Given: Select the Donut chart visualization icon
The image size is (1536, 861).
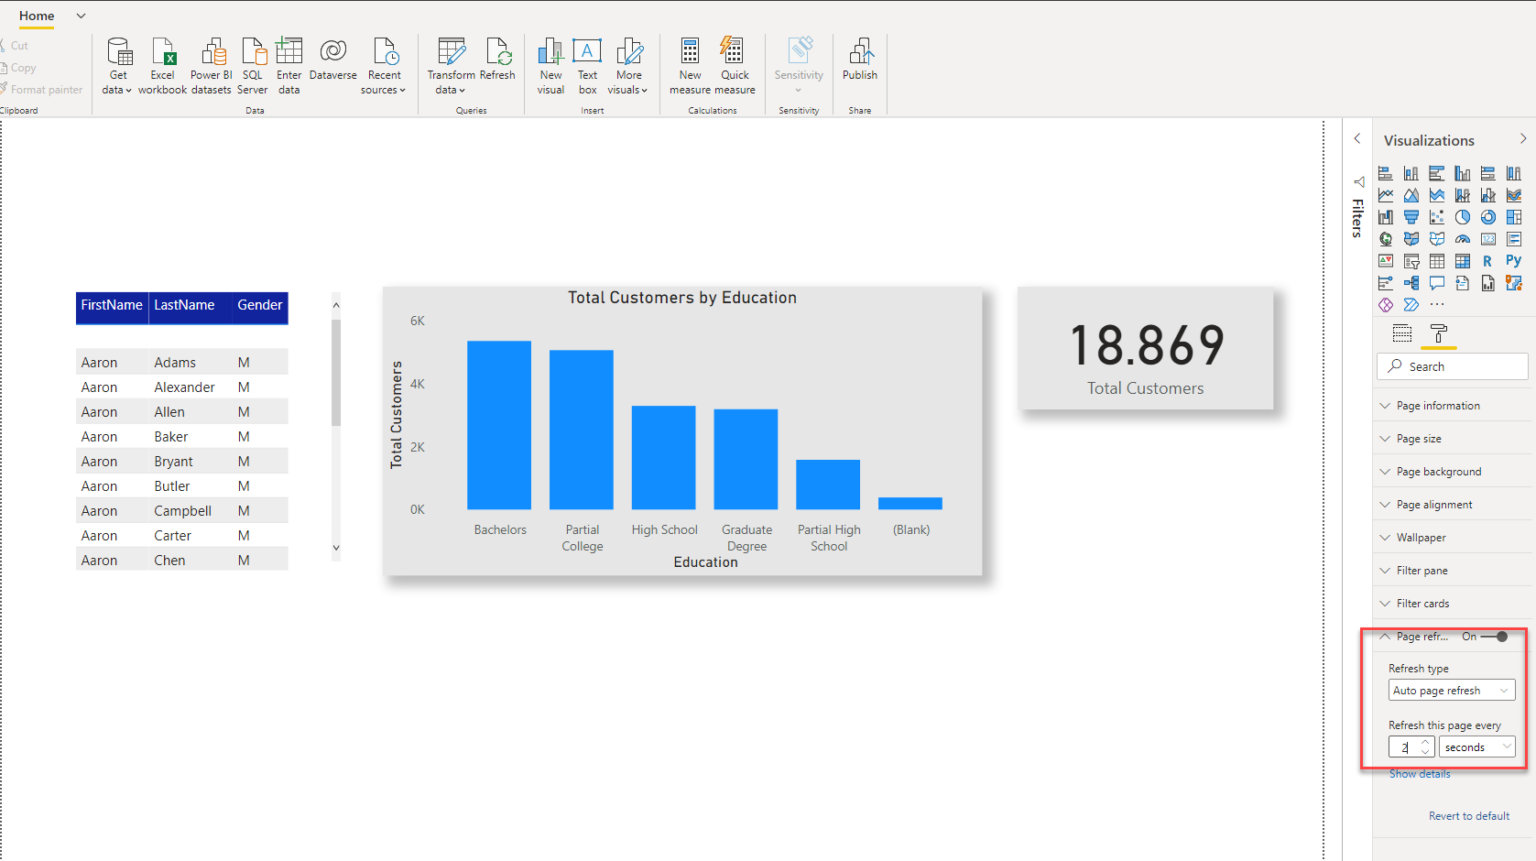Looking at the screenshot, I should [1487, 217].
